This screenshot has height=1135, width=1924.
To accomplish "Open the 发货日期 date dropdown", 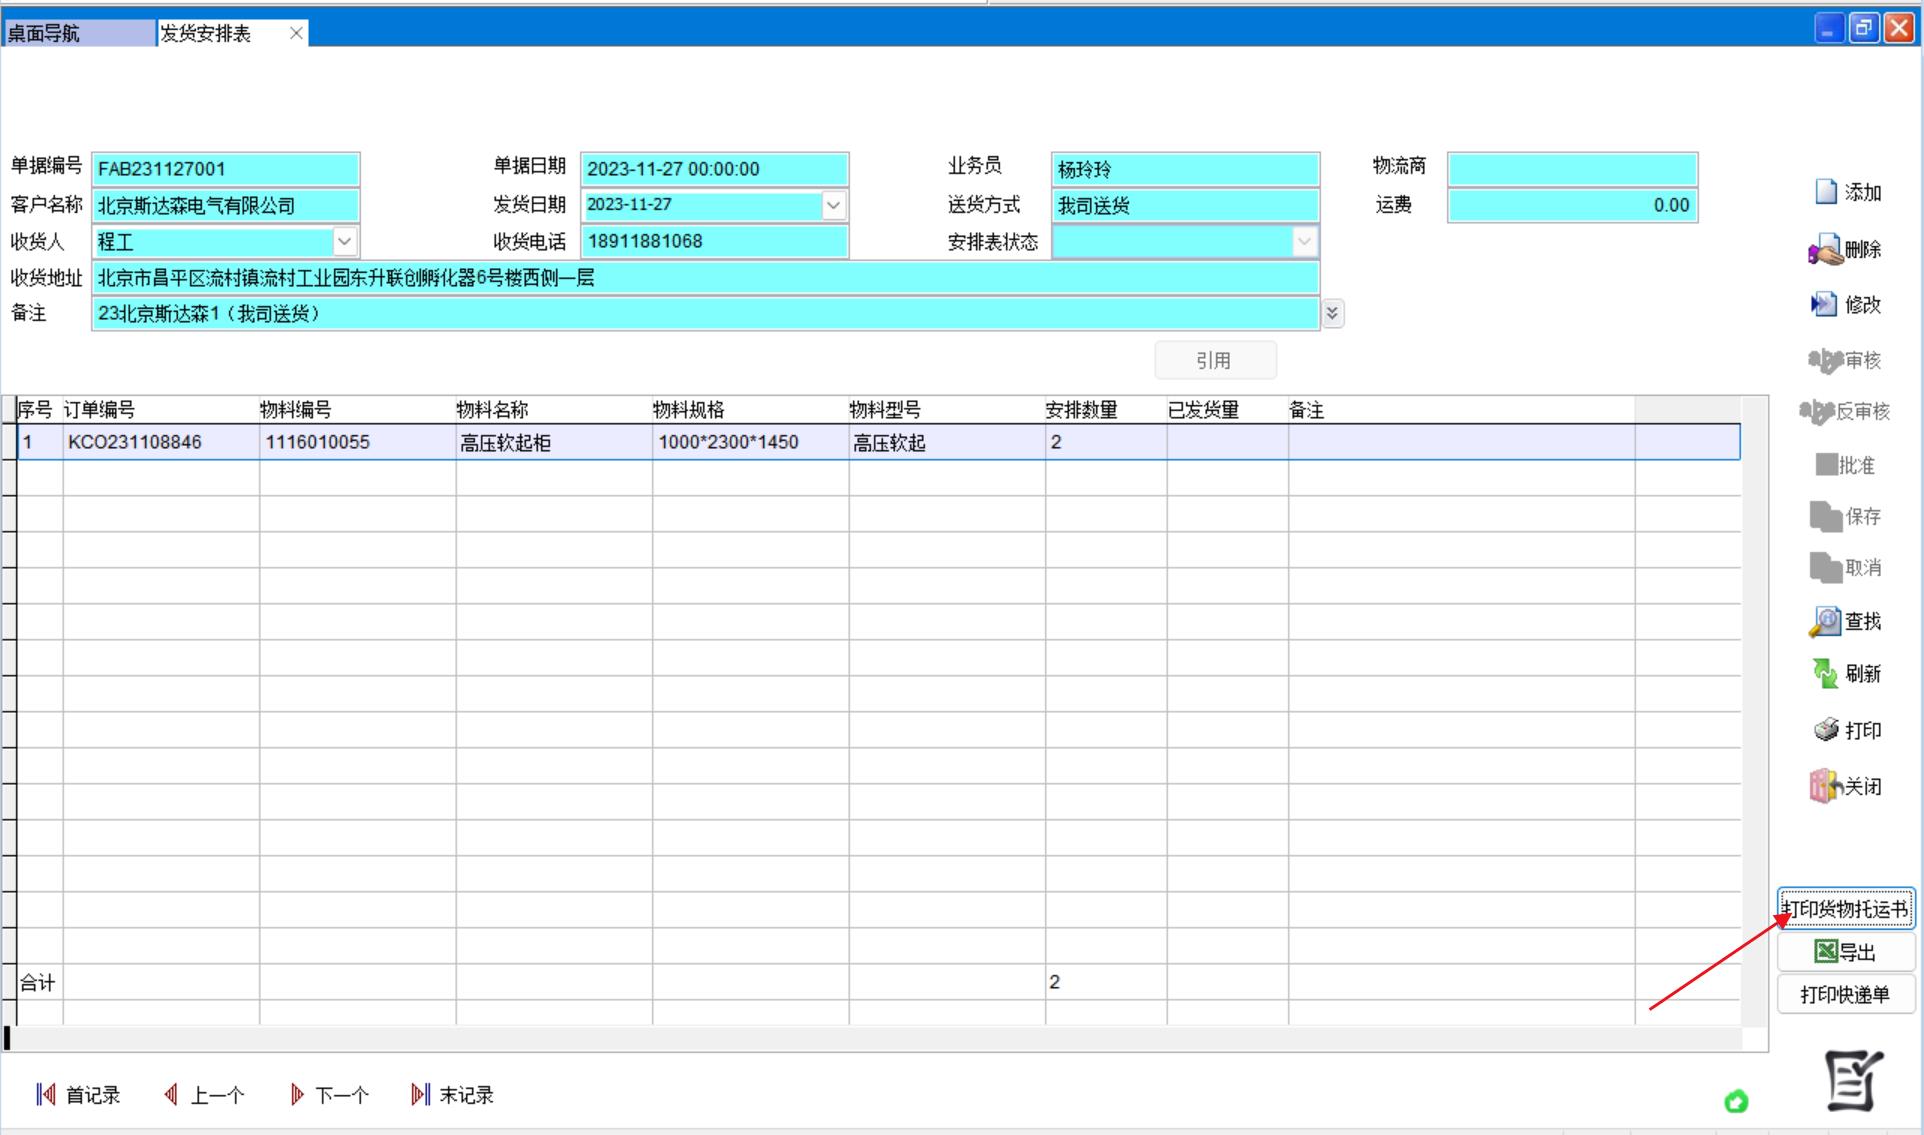I will [x=833, y=205].
